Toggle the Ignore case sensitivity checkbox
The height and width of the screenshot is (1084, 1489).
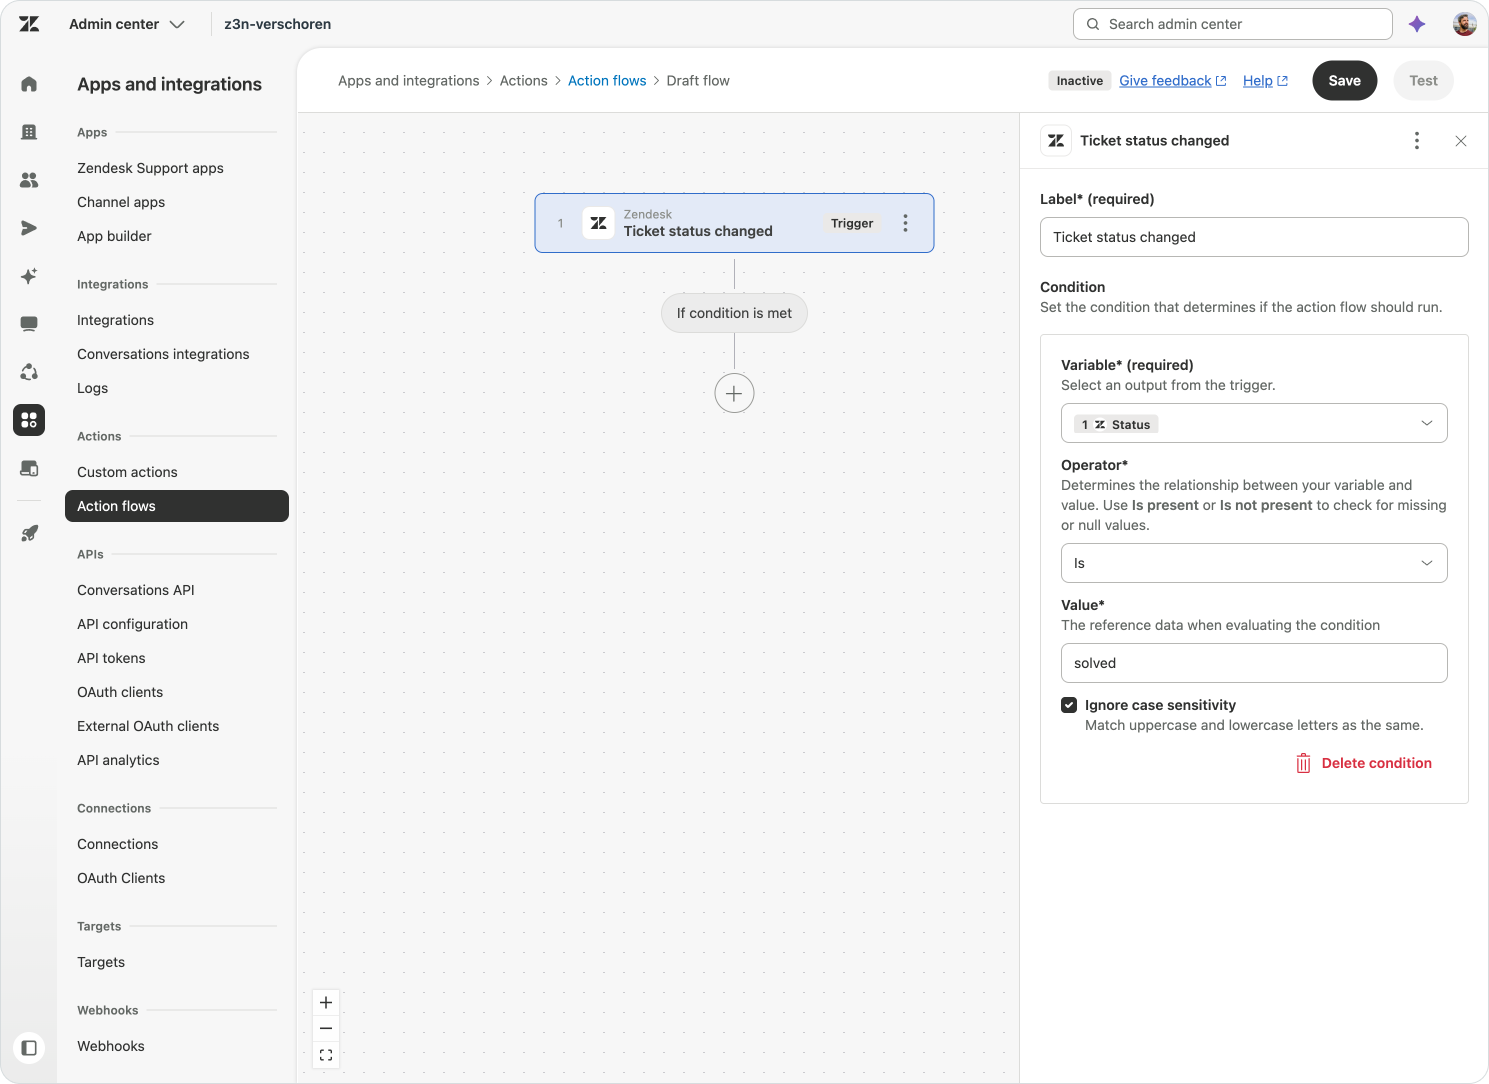[1069, 705]
